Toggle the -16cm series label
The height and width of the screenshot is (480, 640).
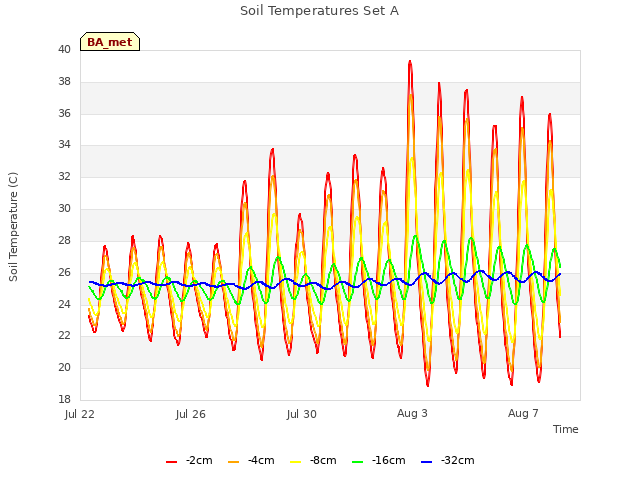point(389,460)
